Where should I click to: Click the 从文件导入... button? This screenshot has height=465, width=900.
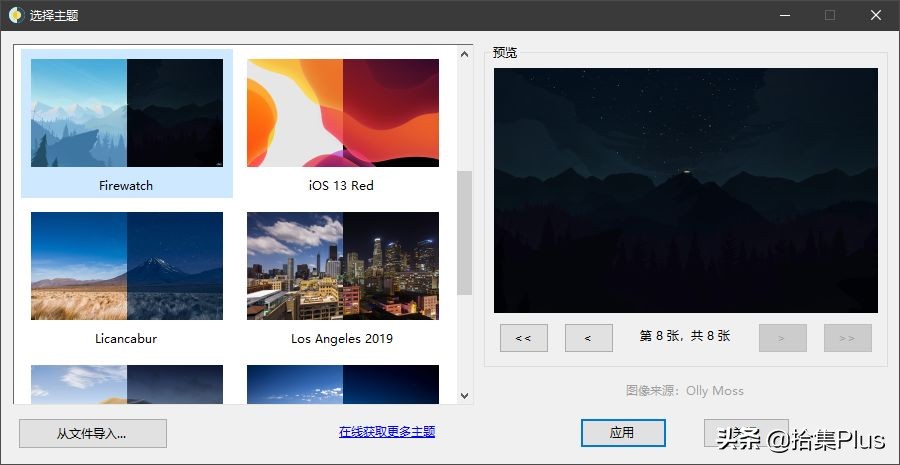[93, 433]
